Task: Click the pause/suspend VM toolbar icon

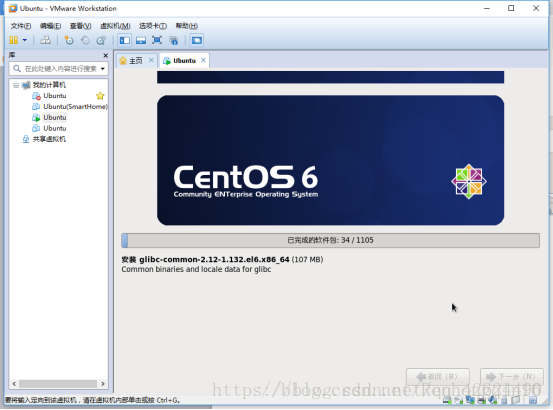Action: [13, 40]
